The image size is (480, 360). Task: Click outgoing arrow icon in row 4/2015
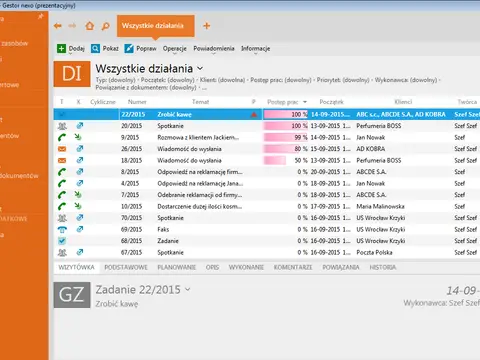[x=79, y=183]
